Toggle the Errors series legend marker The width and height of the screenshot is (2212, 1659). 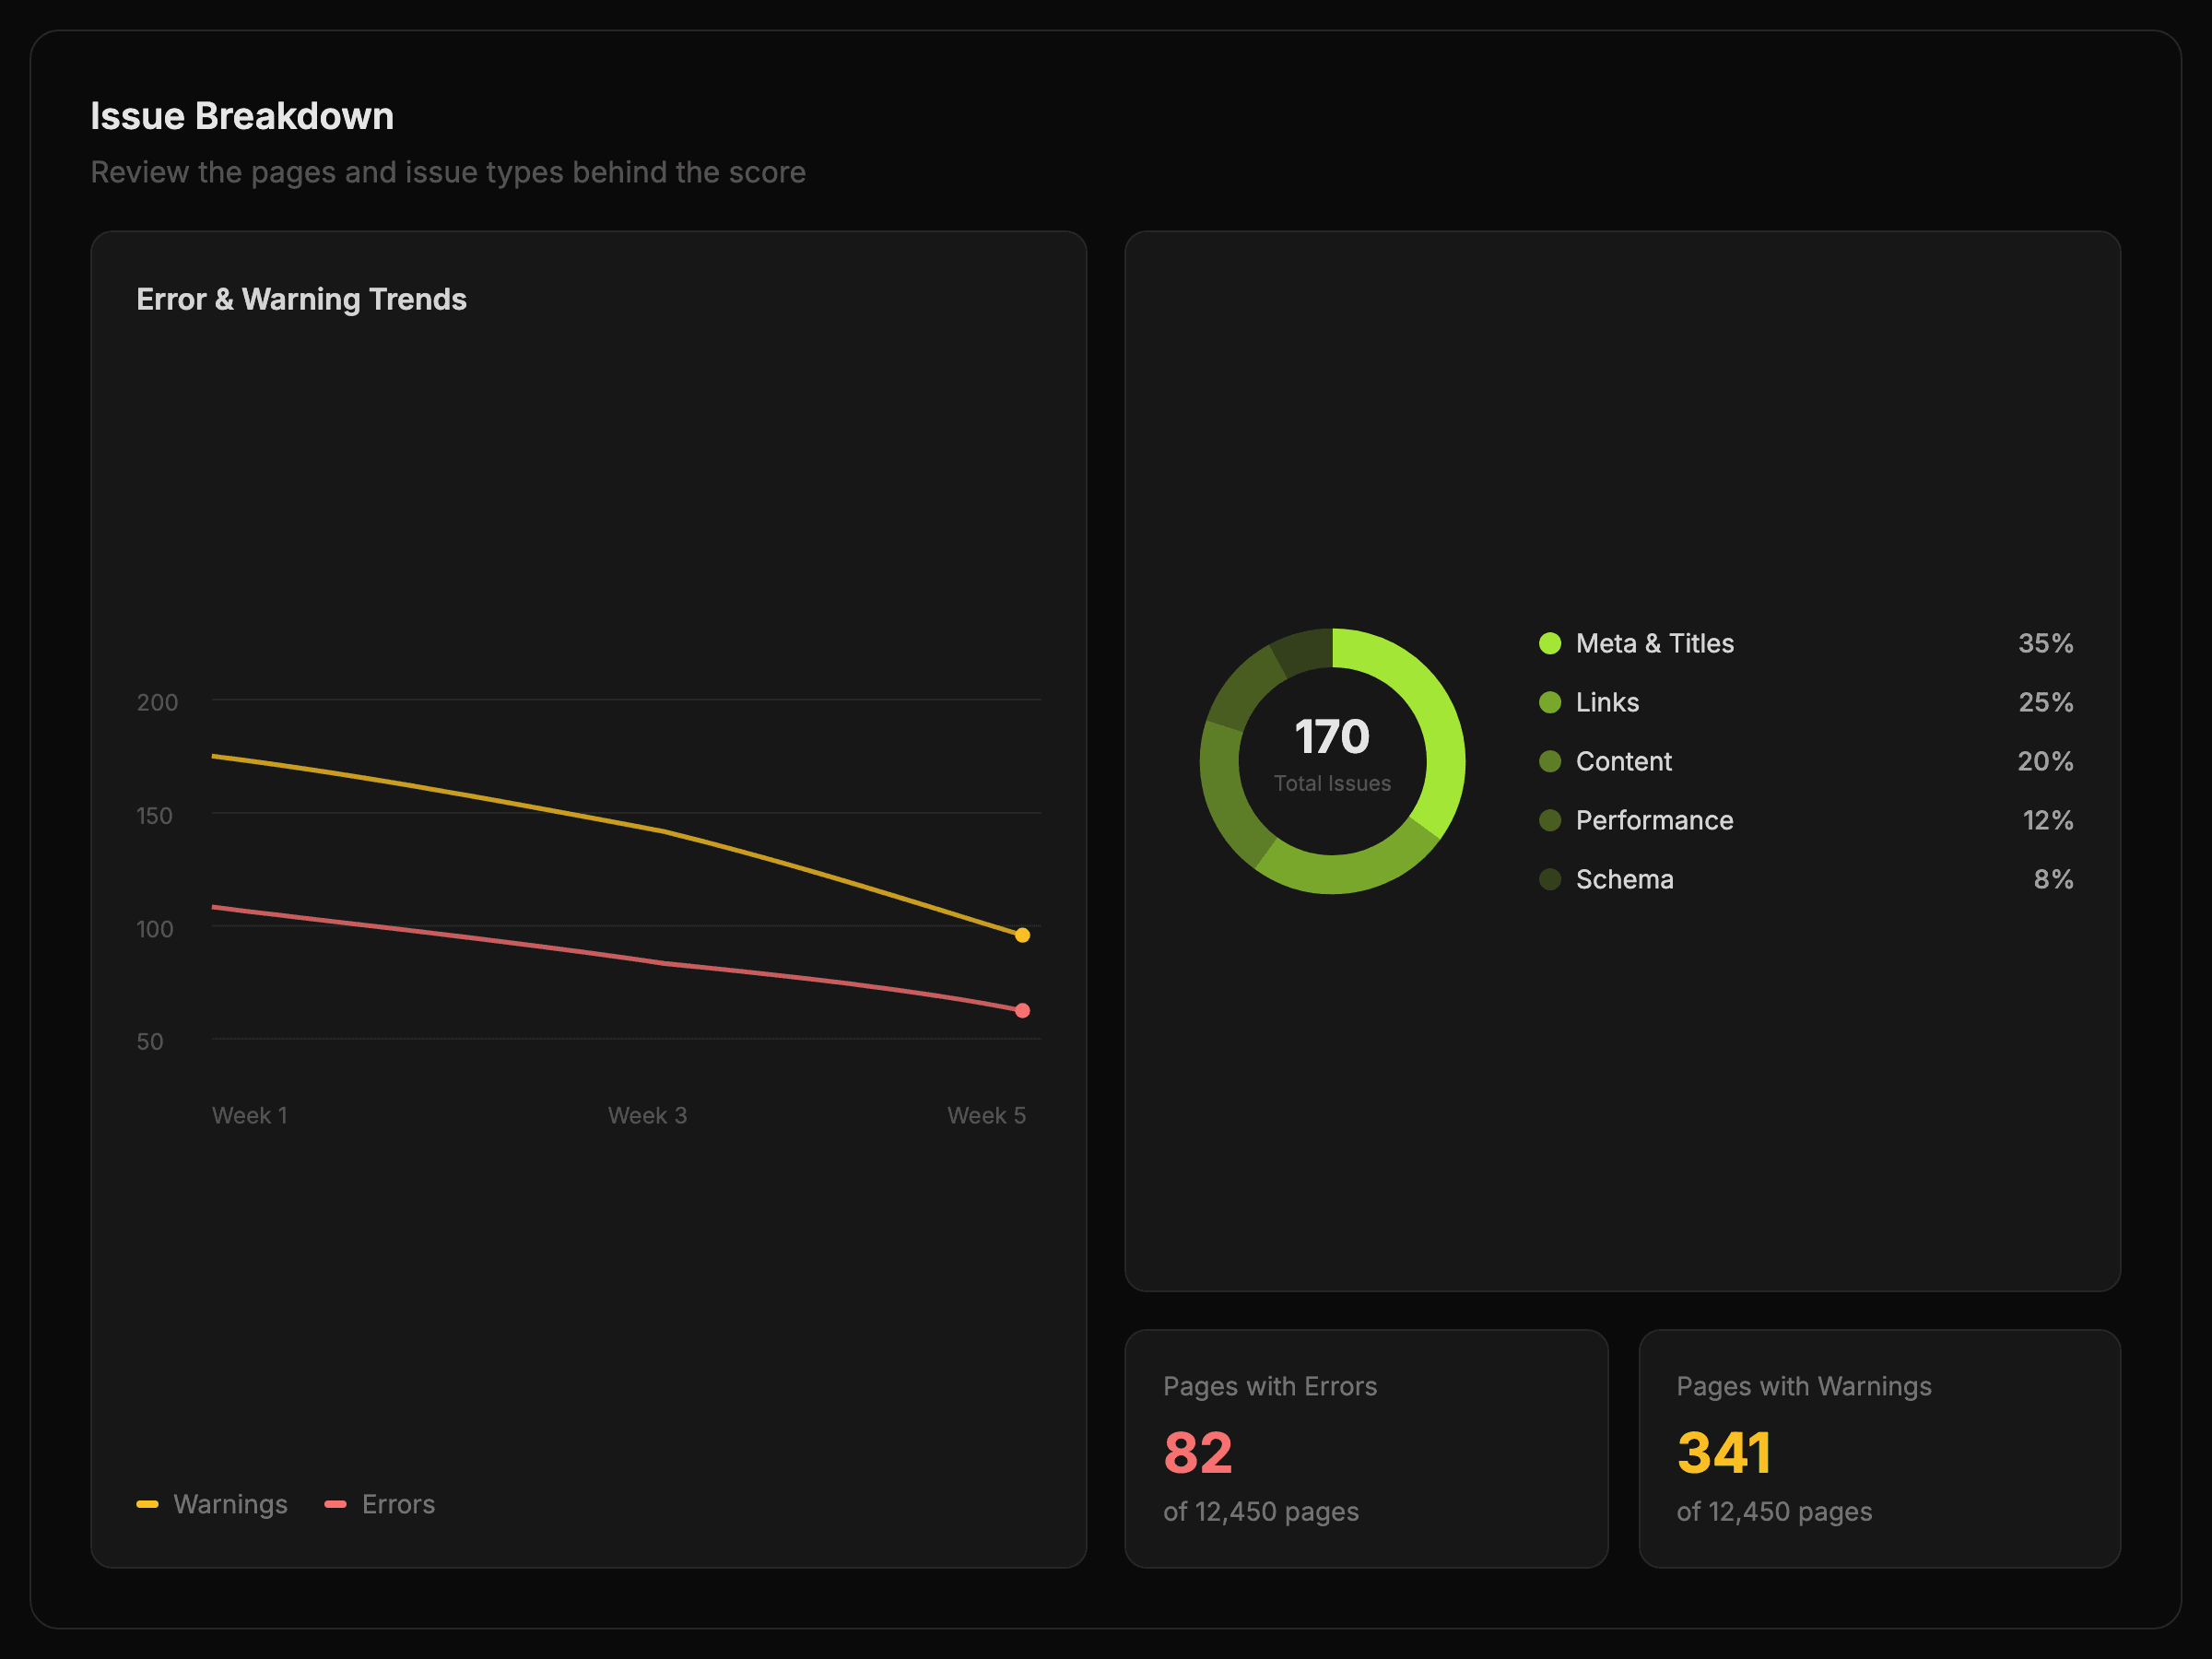(x=336, y=1504)
